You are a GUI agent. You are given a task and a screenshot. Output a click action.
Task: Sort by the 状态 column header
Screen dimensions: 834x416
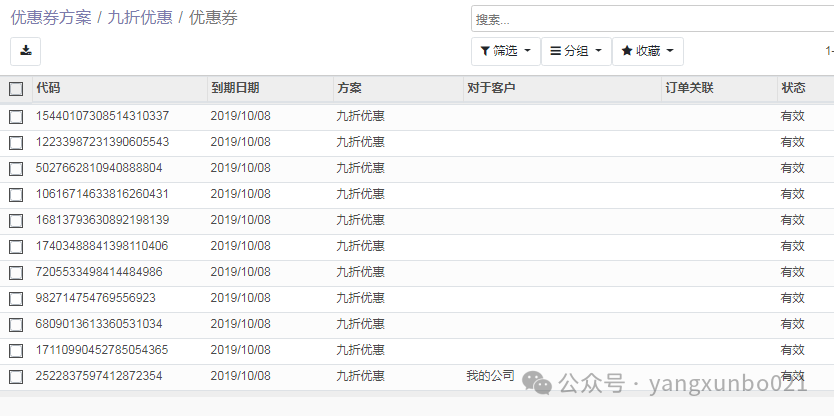coord(805,88)
